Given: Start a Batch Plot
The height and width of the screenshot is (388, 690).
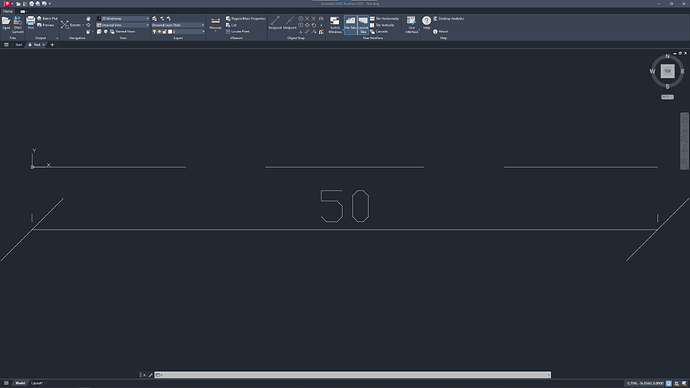Looking at the screenshot, I should click(47, 18).
